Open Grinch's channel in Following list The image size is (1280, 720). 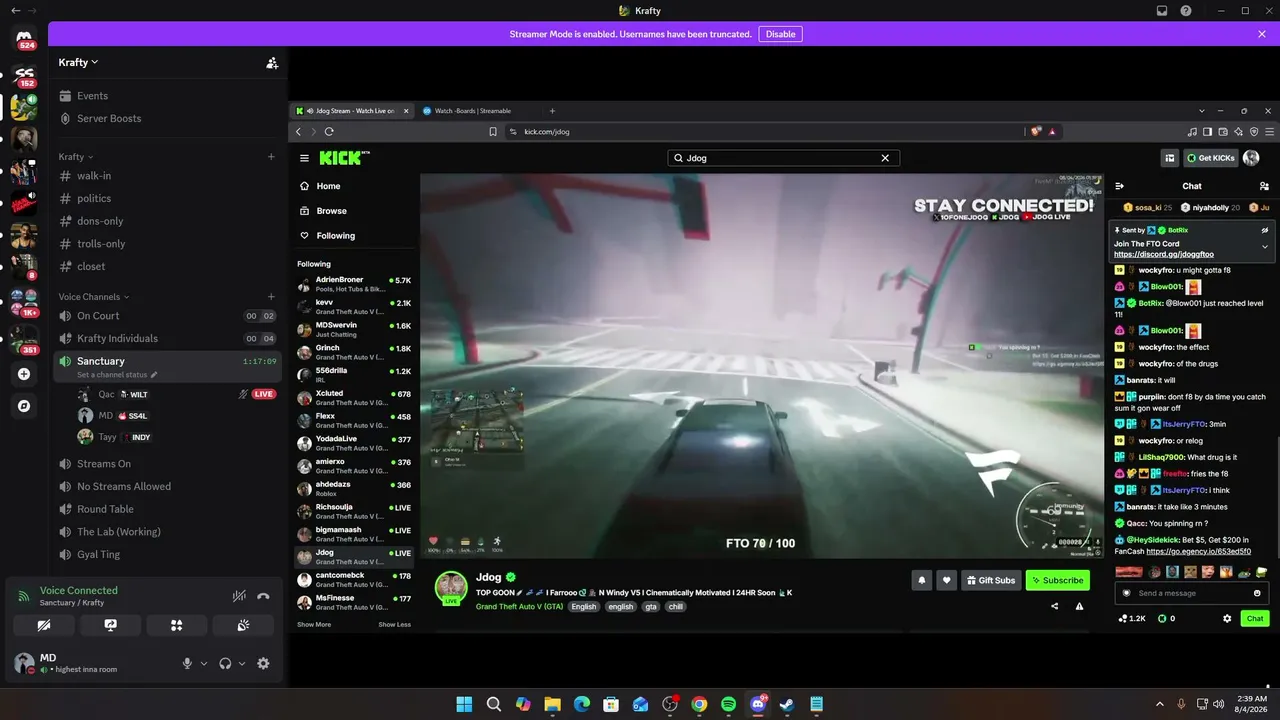coord(354,352)
